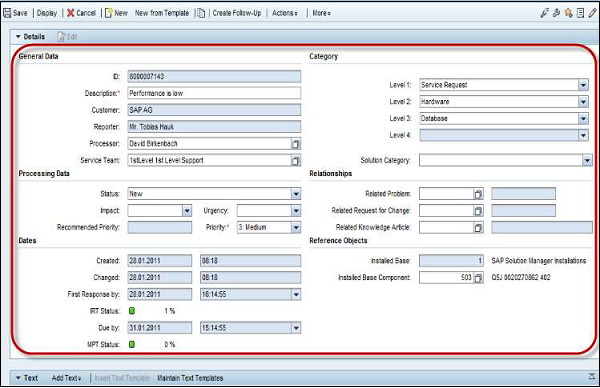This screenshot has width=600, height=388.
Task: Click the icon at right end of Text bar
Action: 592,377
